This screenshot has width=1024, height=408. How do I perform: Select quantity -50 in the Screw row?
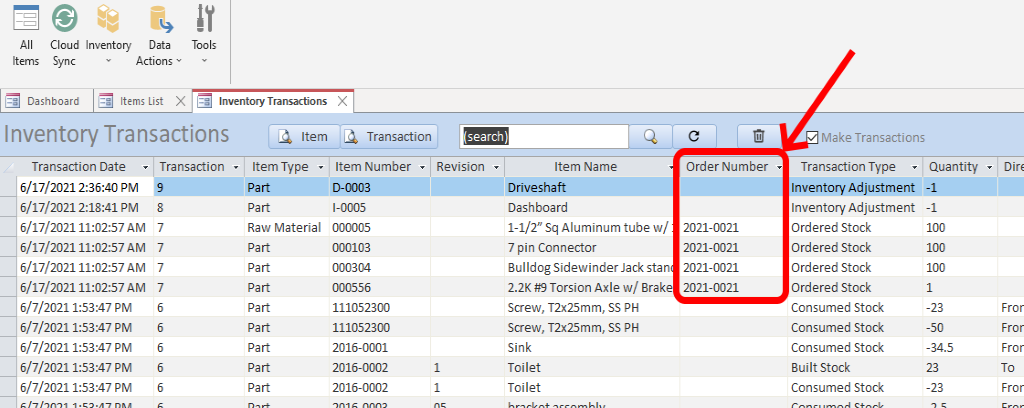[959, 327]
